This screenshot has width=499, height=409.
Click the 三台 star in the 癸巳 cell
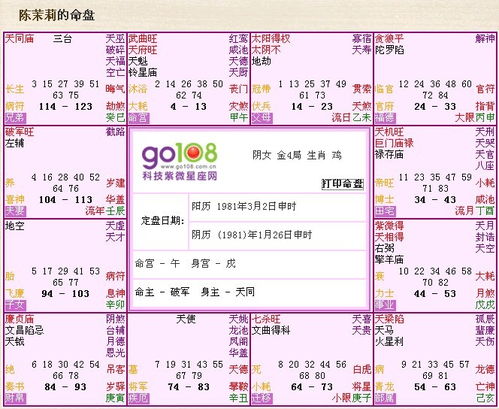pyautogui.click(x=62, y=39)
